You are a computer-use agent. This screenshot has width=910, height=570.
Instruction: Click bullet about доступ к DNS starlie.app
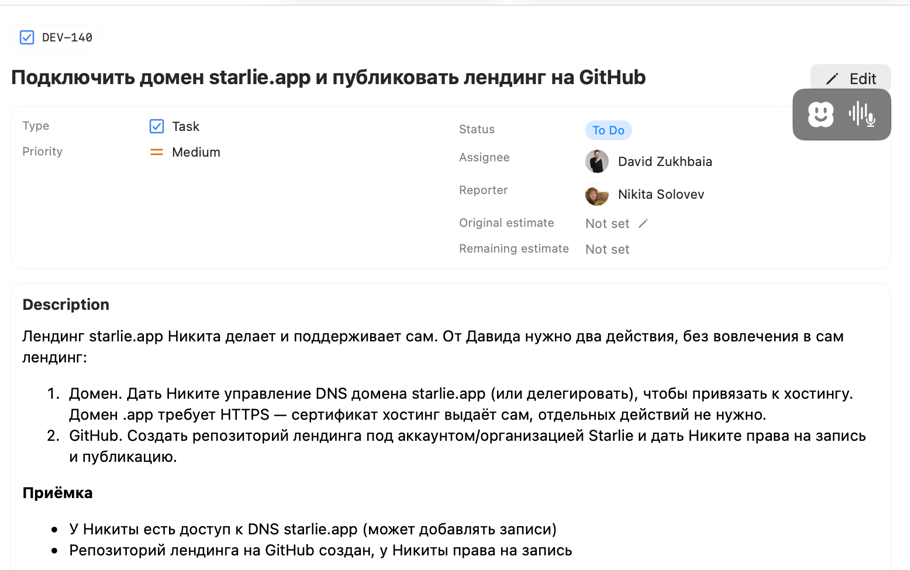313,529
